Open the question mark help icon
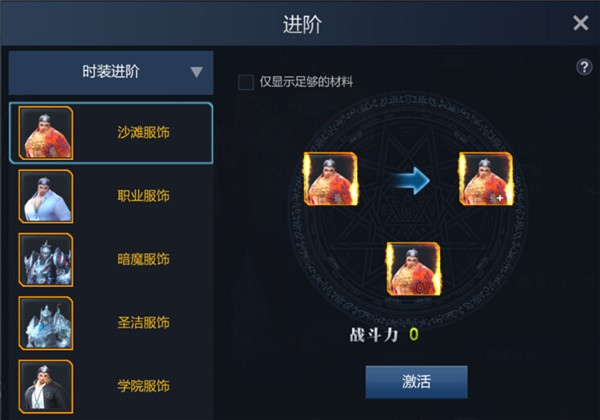This screenshot has width=600, height=420. tap(584, 67)
